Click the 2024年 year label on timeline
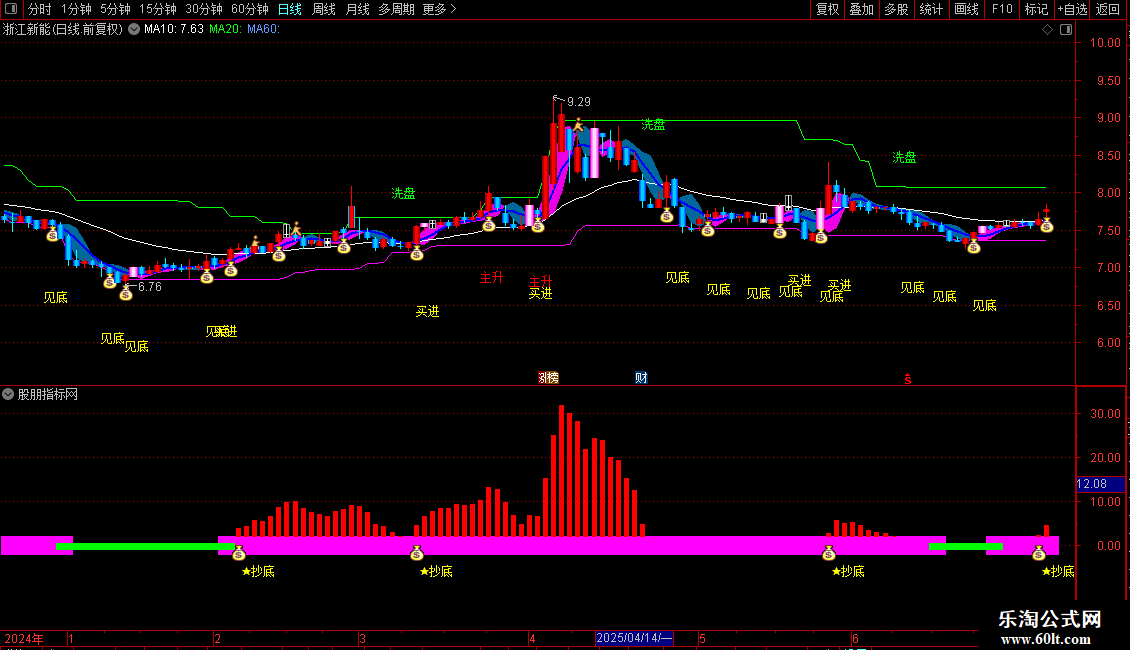This screenshot has height=650, width=1130. 24,638
